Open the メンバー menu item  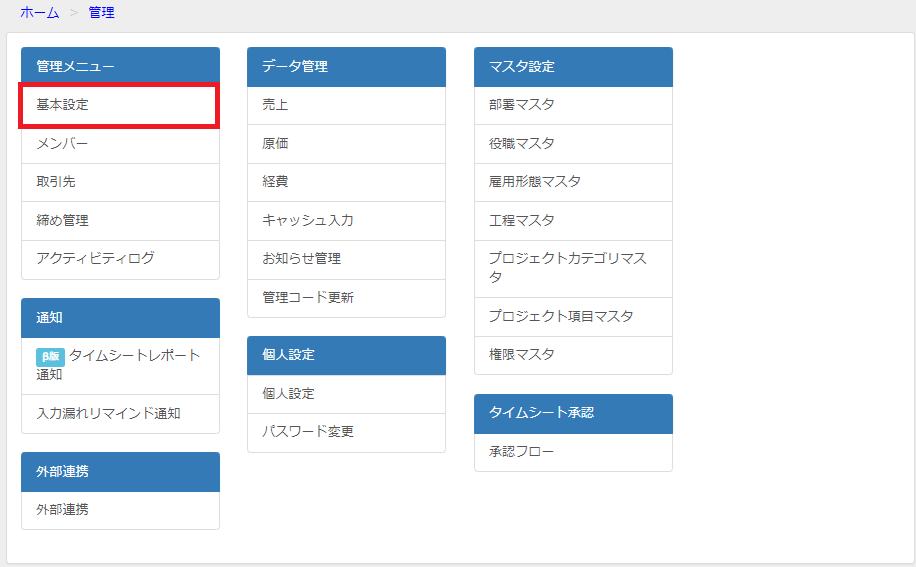point(120,144)
